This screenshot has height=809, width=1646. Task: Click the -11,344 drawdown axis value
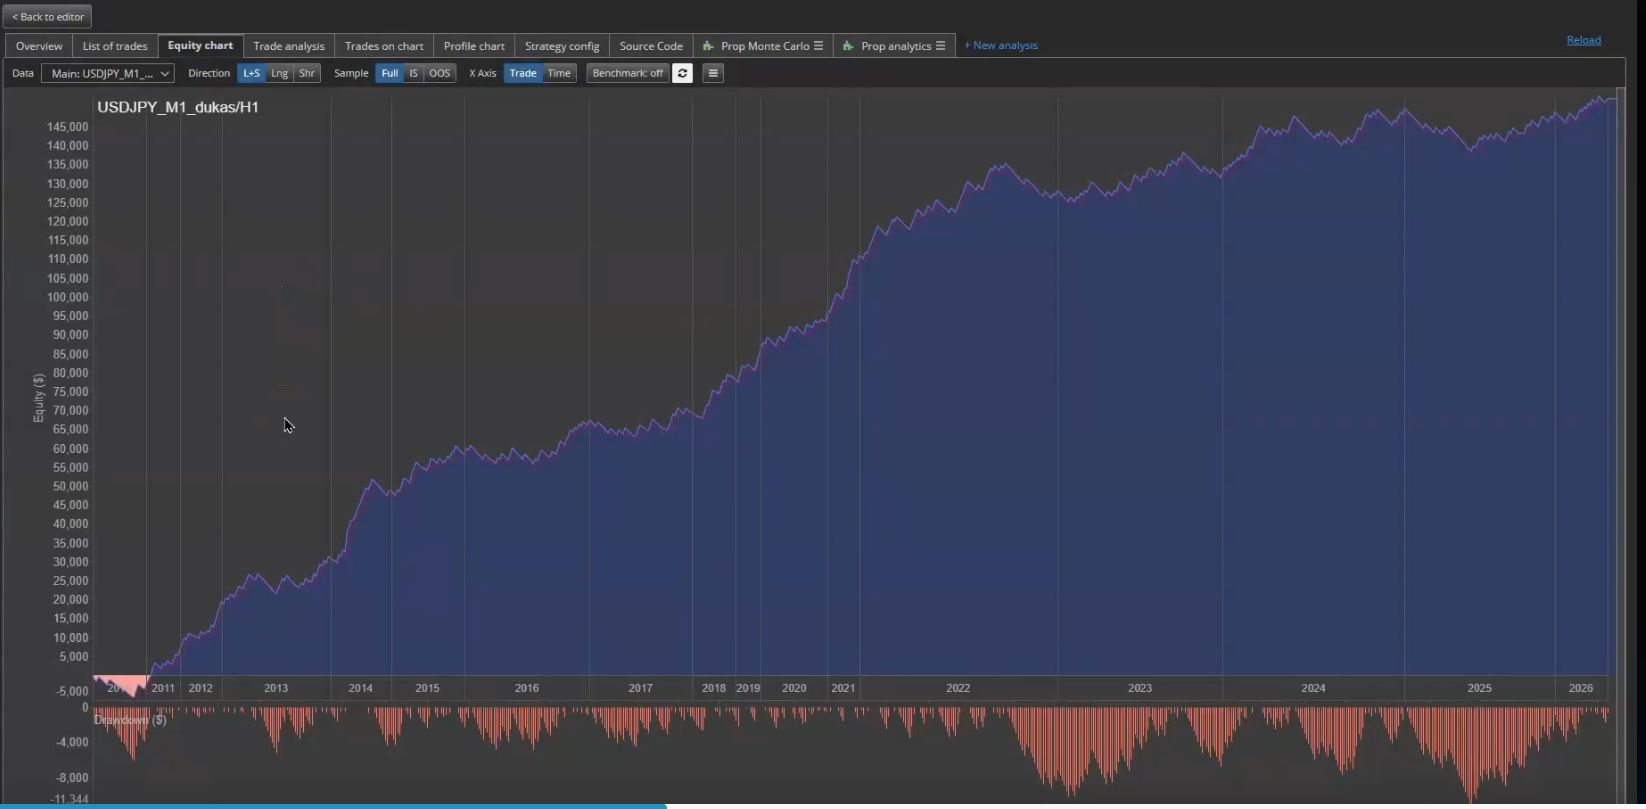pos(71,799)
